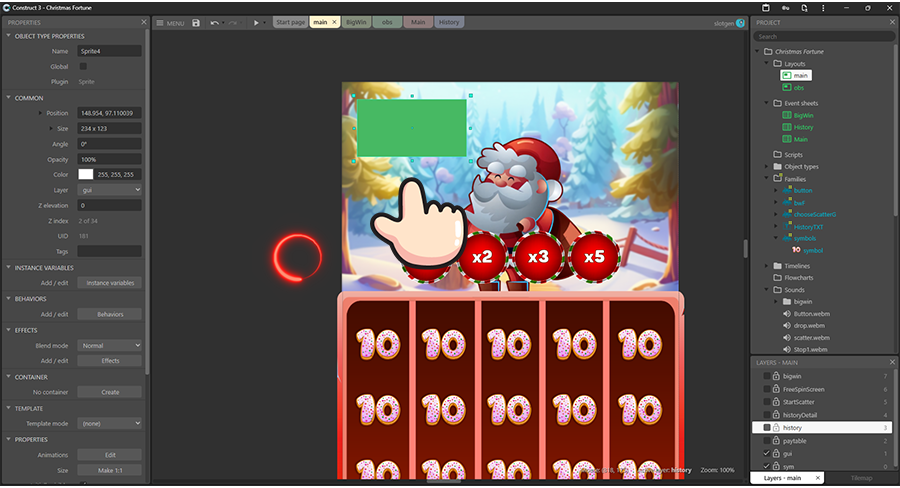Expand the Timelines folder
This screenshot has height=488, width=900.
pos(767,265)
